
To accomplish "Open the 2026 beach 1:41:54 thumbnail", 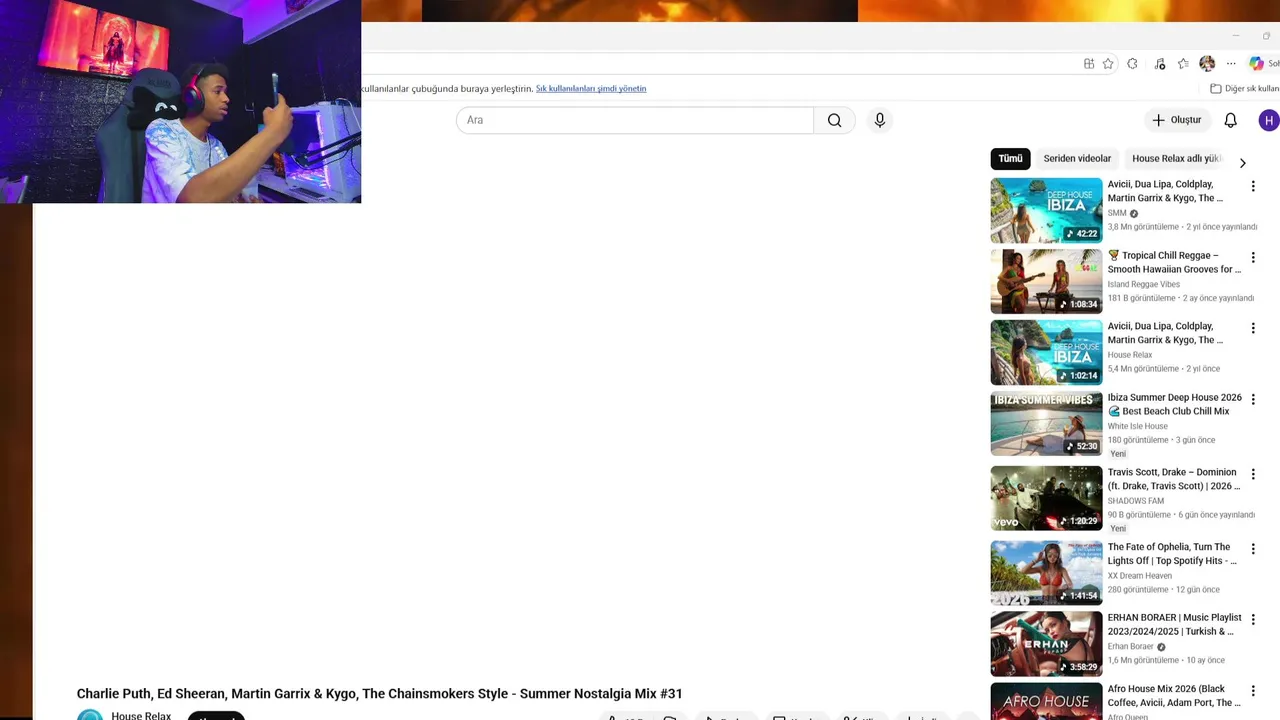I will (1046, 574).
